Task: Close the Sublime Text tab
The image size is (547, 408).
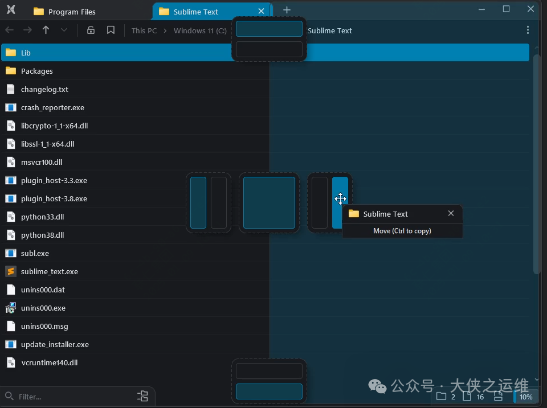Action: (x=261, y=11)
